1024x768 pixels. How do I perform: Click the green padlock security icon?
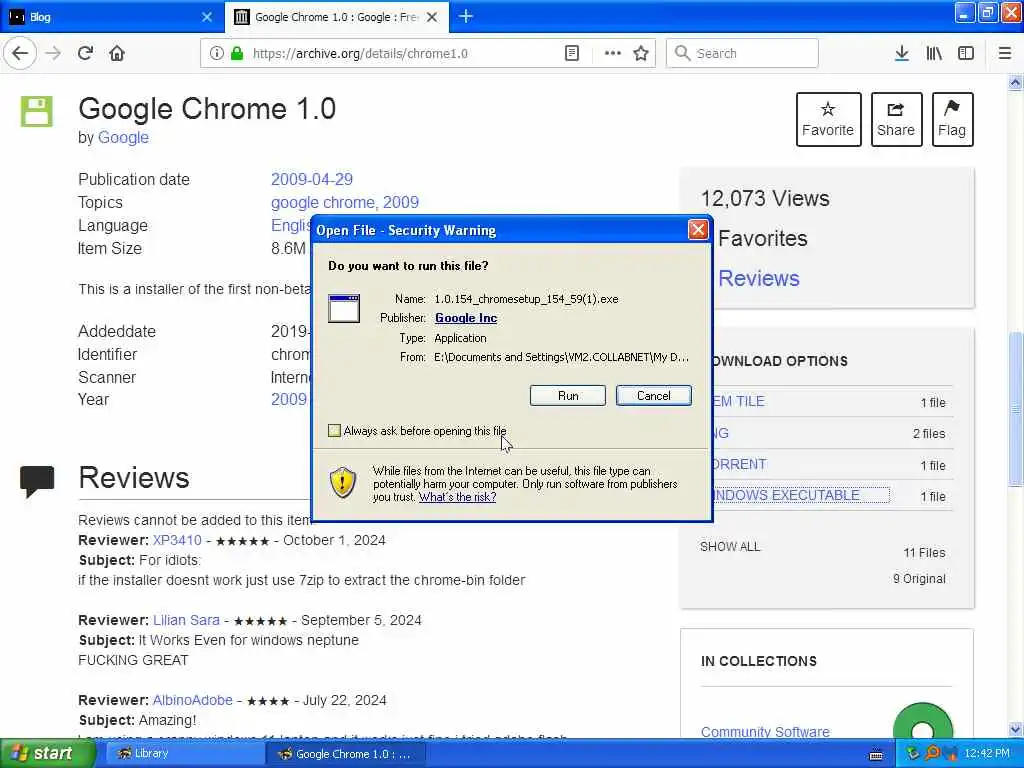[x=237, y=54]
